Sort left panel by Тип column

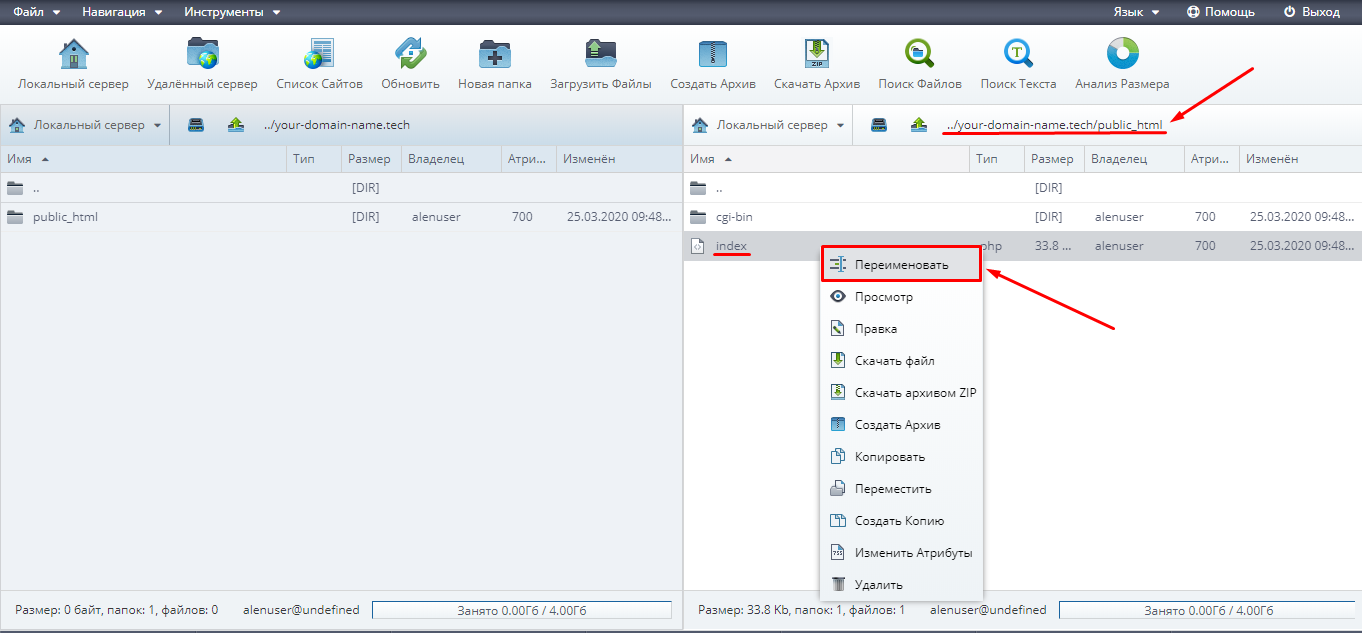point(314,159)
